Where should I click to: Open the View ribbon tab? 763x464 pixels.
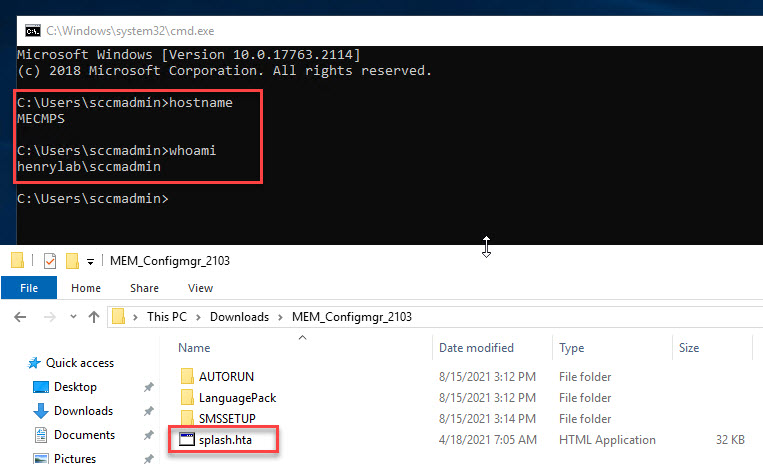[200, 288]
